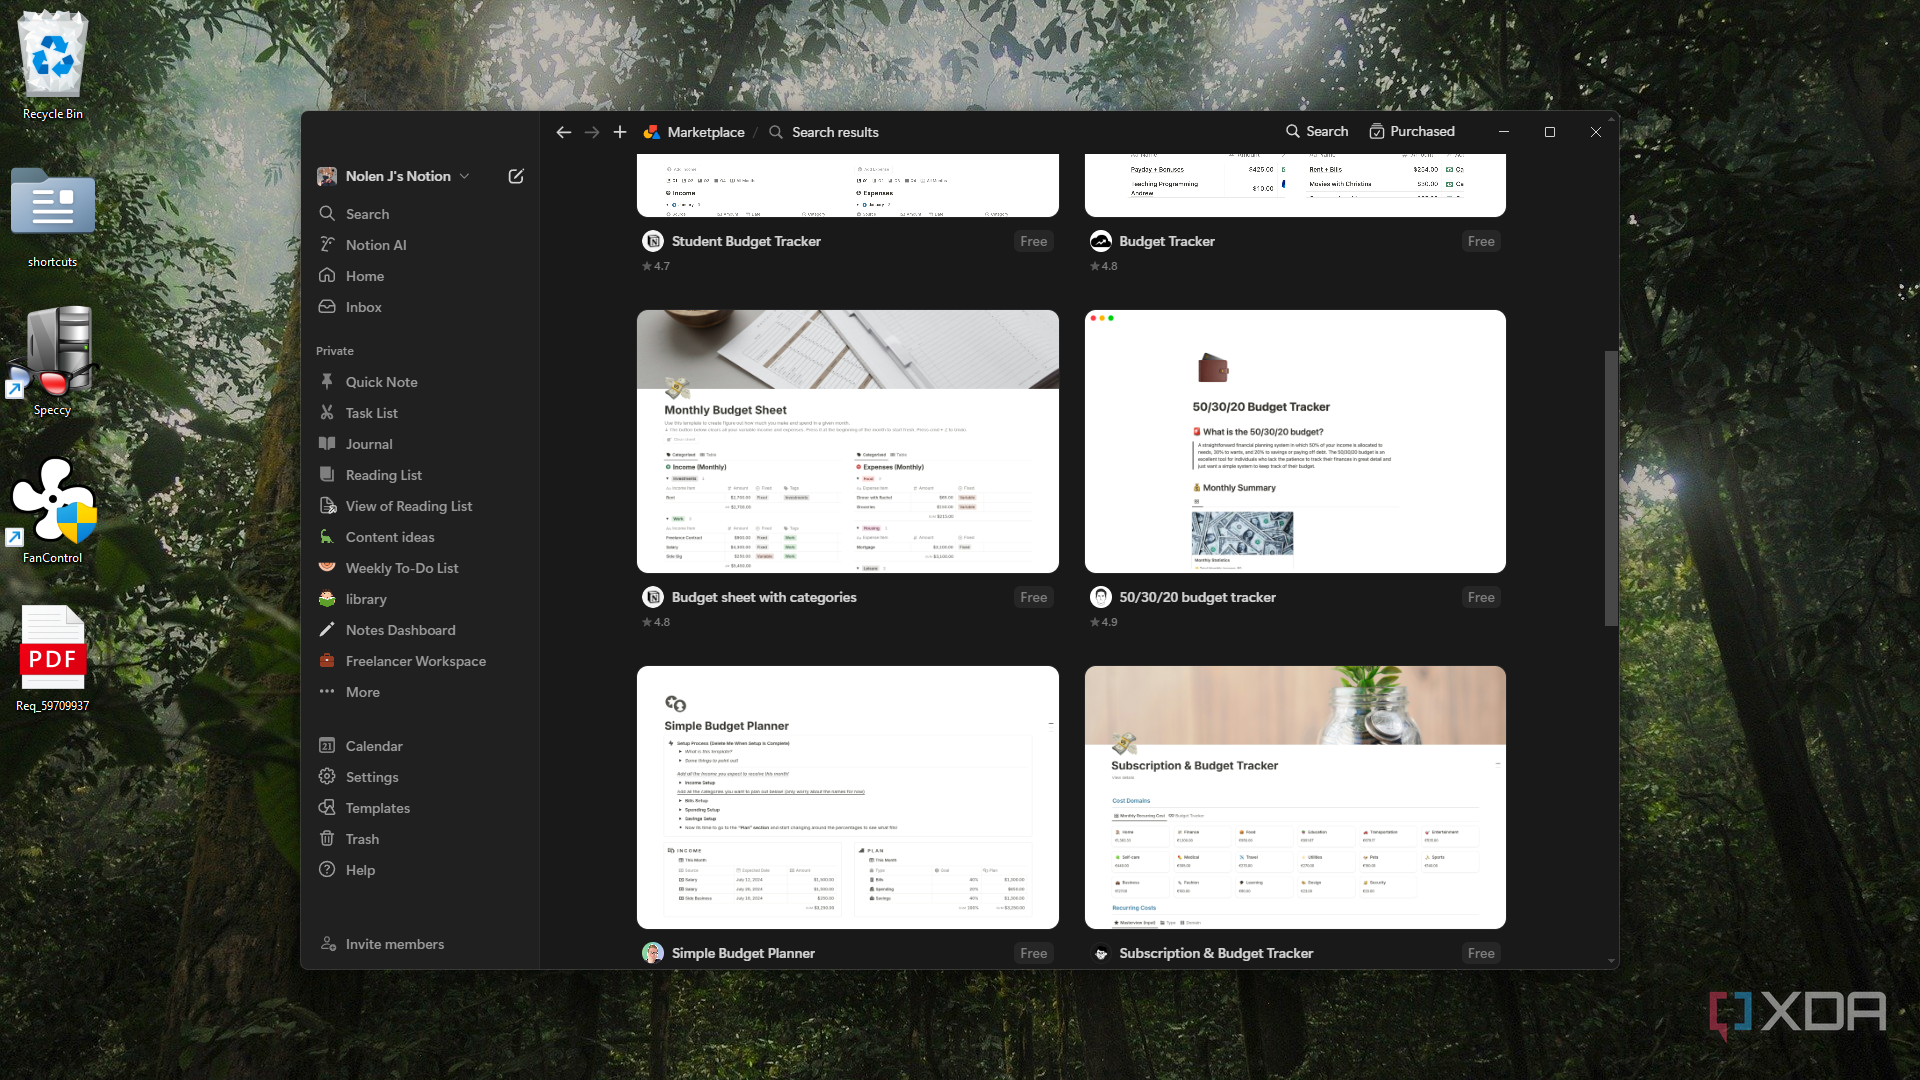The height and width of the screenshot is (1080, 1920).
Task: Click the pencil icon beside Notes Dashboard
Action: coord(327,629)
